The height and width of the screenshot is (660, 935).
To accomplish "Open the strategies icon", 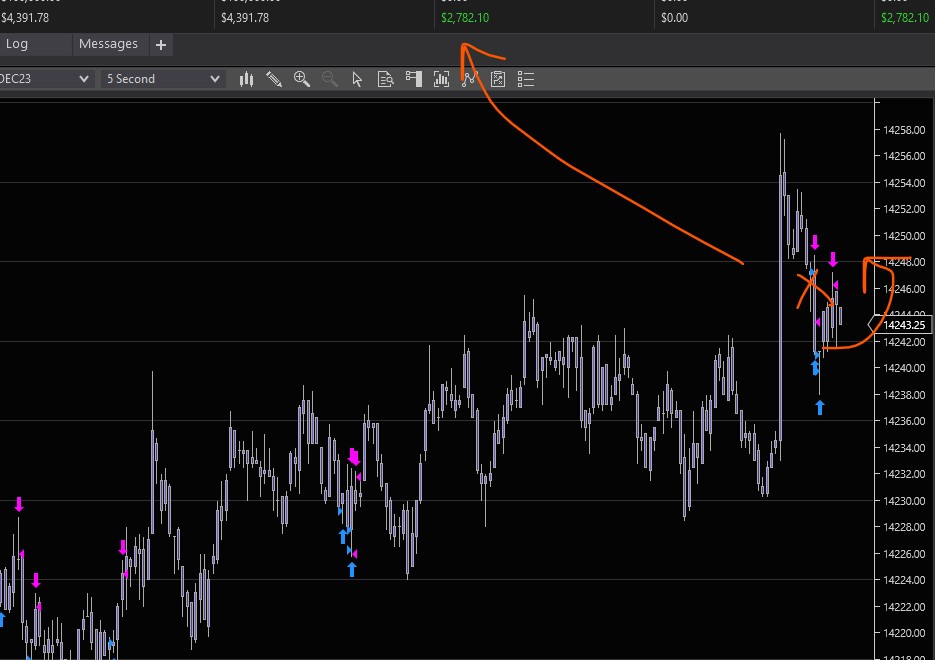I will (497, 79).
